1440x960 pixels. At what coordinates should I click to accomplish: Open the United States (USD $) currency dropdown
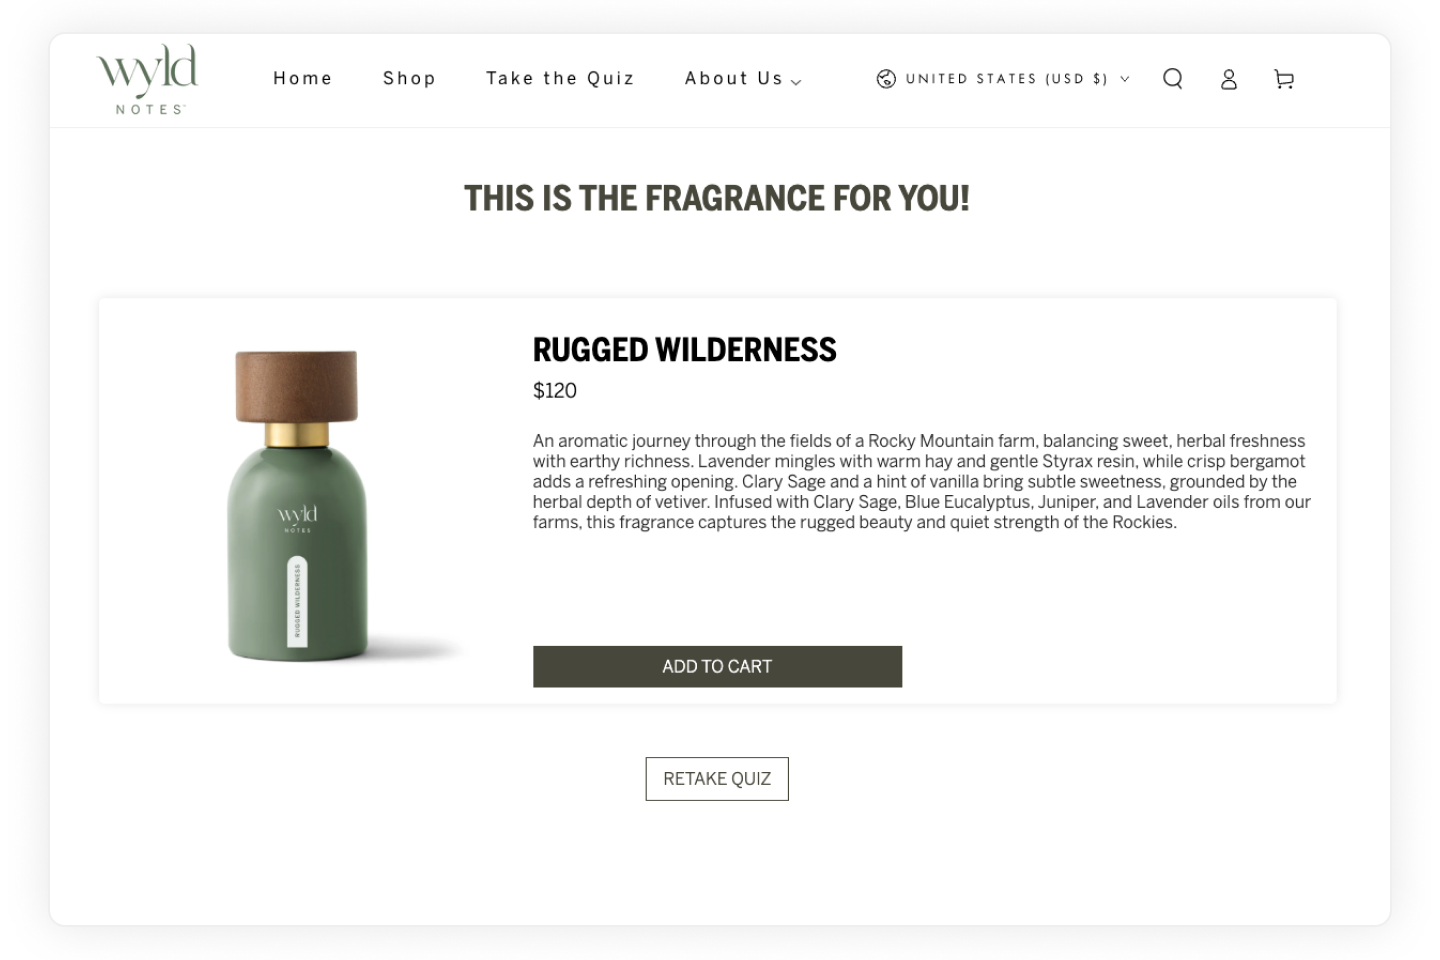[1003, 79]
